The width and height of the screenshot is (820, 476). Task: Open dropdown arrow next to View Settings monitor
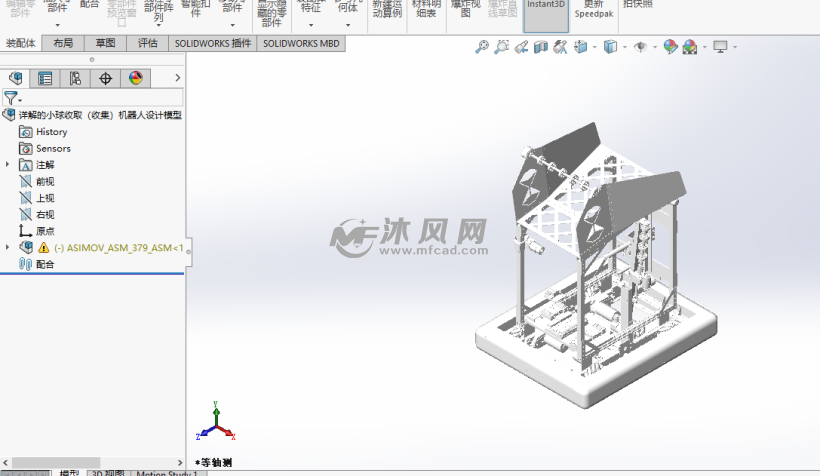[x=735, y=47]
